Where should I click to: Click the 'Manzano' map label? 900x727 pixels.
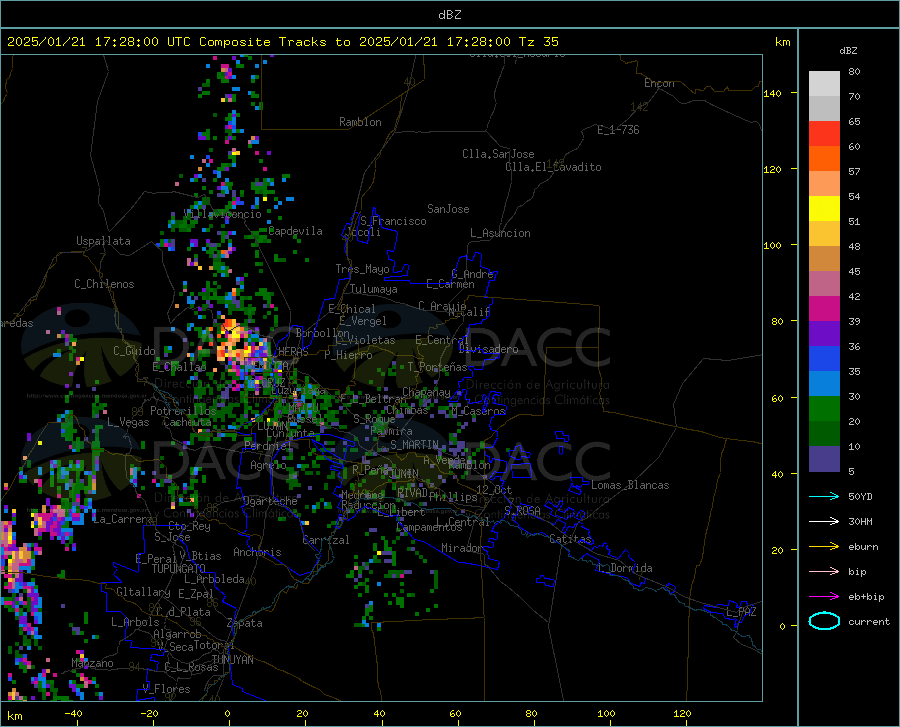(x=92, y=663)
